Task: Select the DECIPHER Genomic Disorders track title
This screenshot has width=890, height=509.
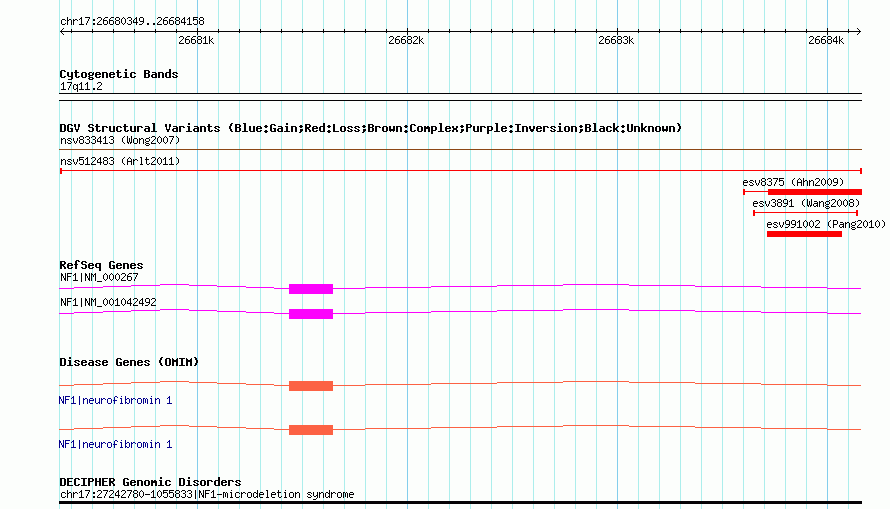Action: click(150, 482)
